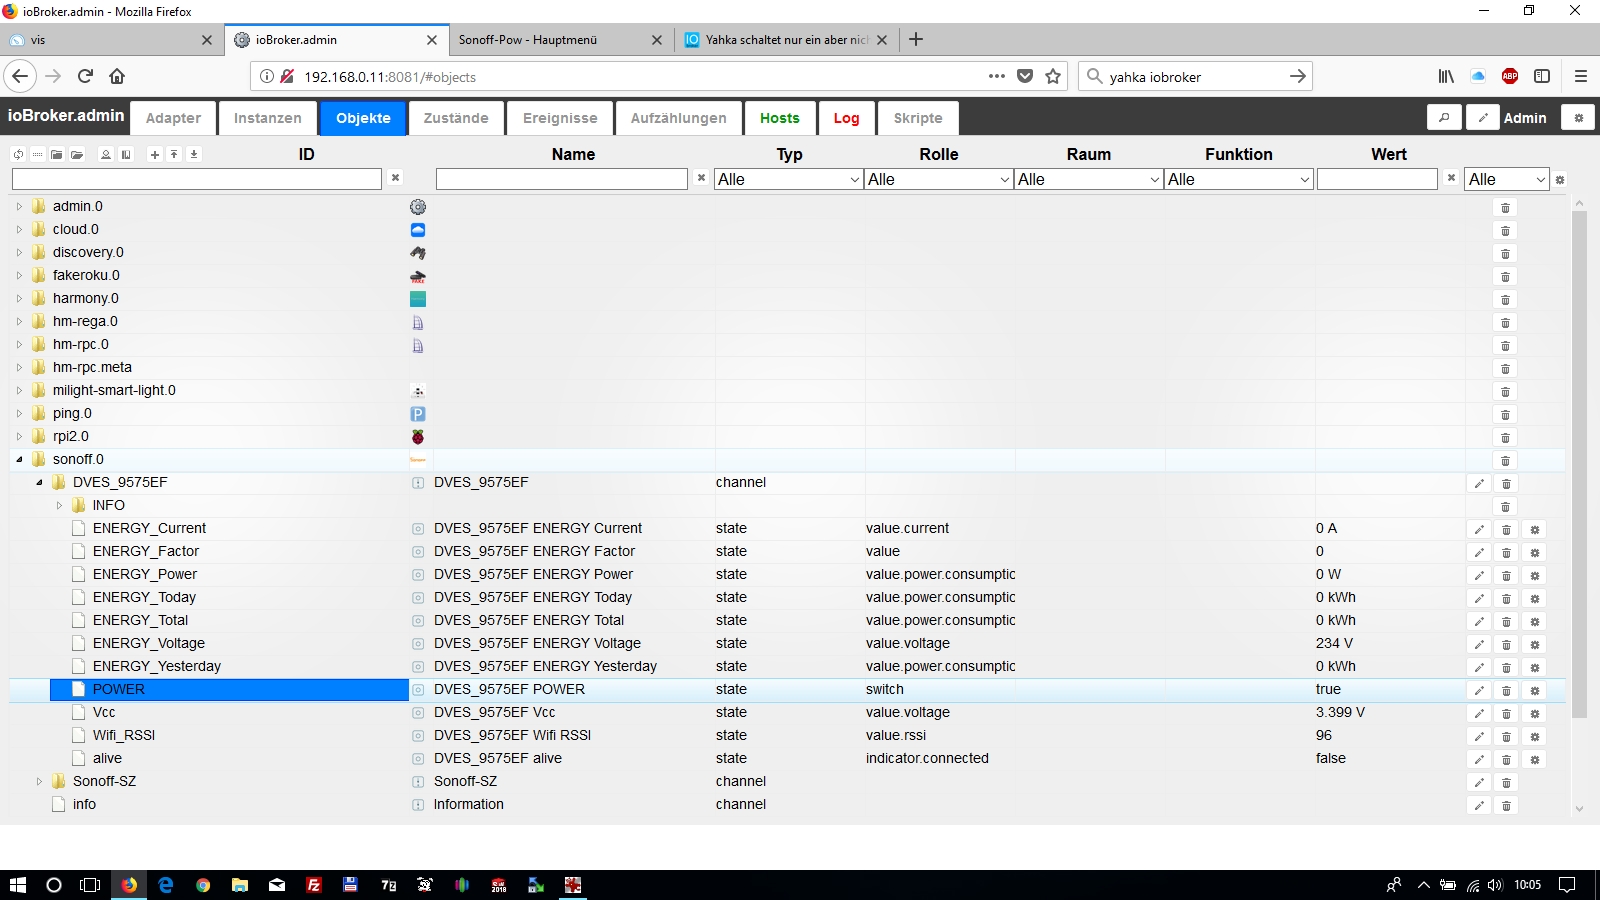Open the Zustände tab

(456, 118)
